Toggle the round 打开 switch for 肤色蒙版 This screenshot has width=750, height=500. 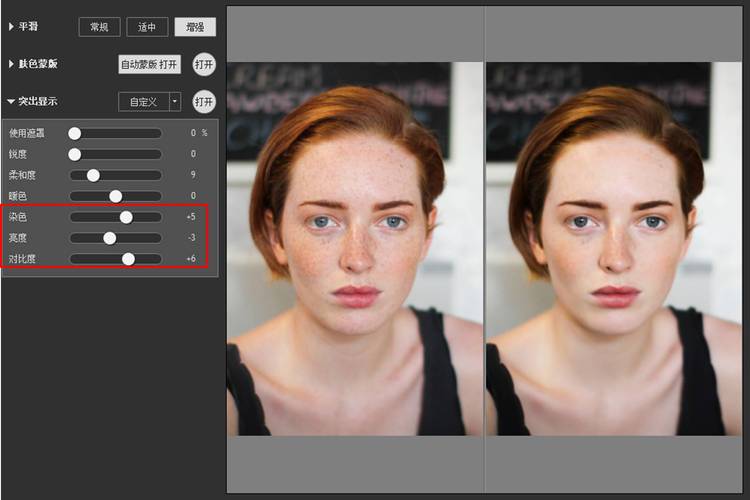coord(204,64)
